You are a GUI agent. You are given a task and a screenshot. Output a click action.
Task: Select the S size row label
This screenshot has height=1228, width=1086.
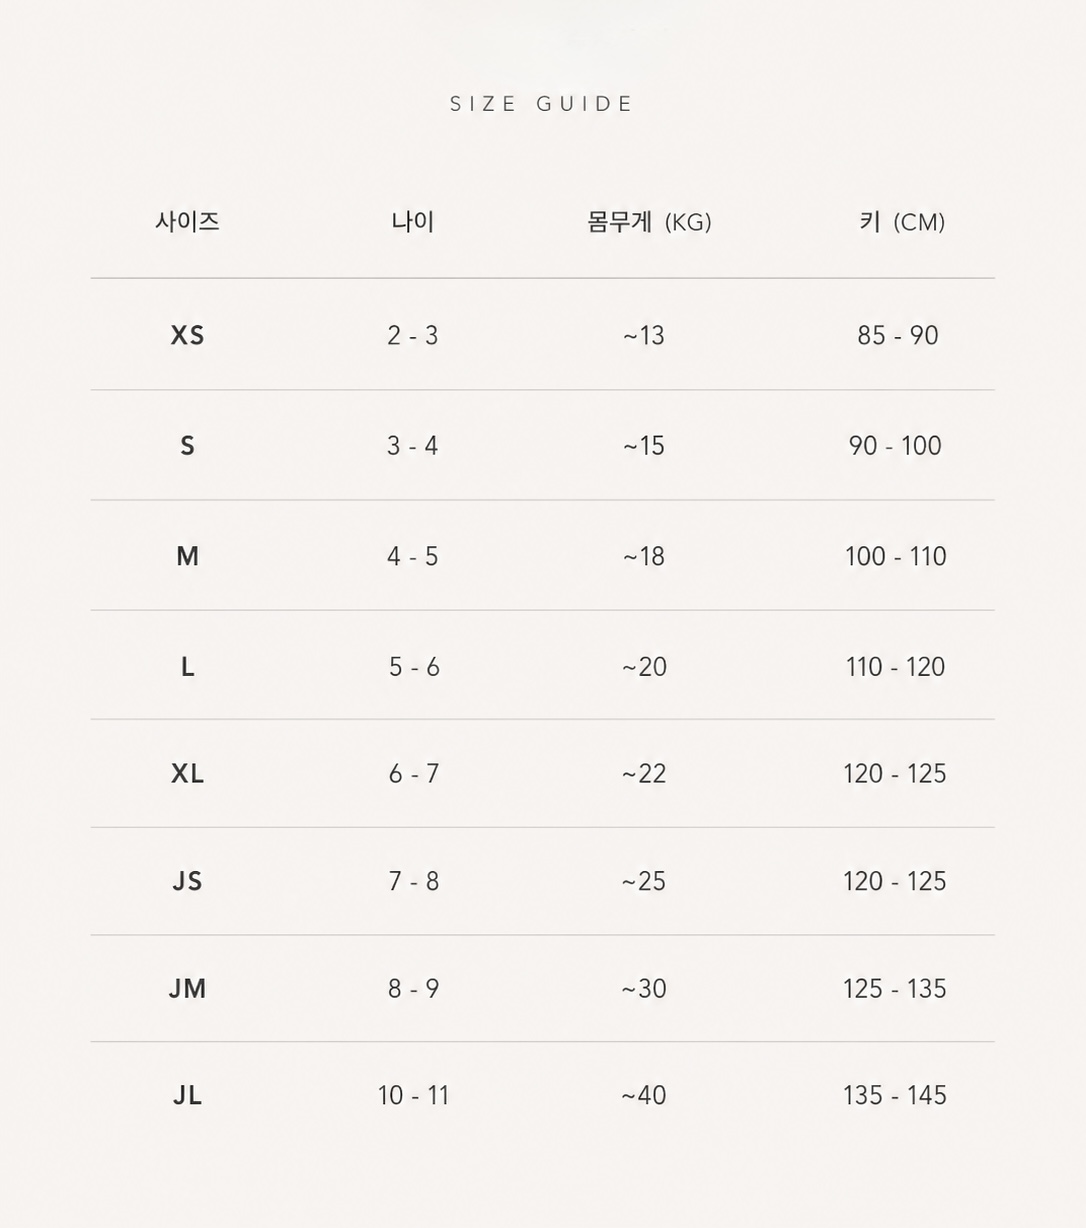coord(187,446)
